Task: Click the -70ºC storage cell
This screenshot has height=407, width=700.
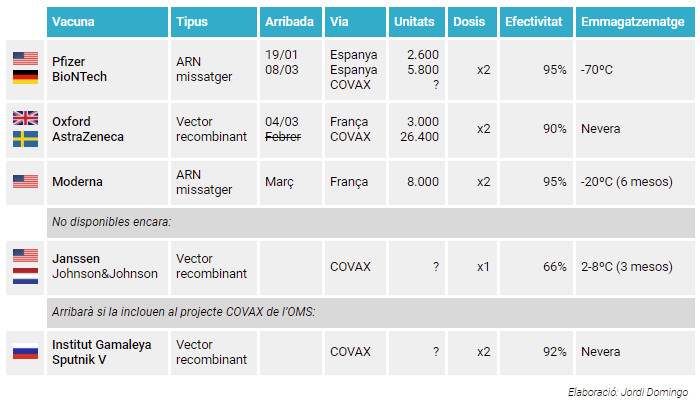Action: tap(635, 70)
